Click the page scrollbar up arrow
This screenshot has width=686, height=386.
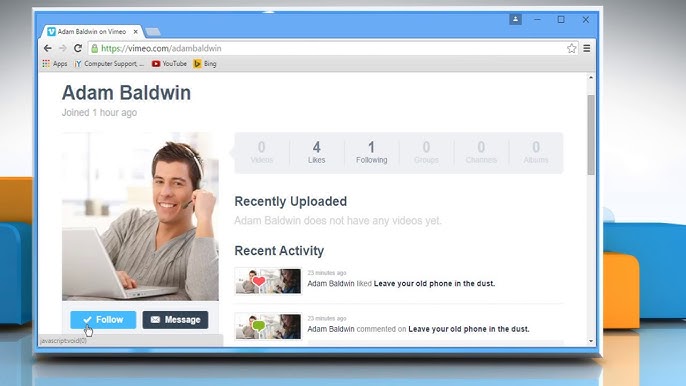point(591,77)
